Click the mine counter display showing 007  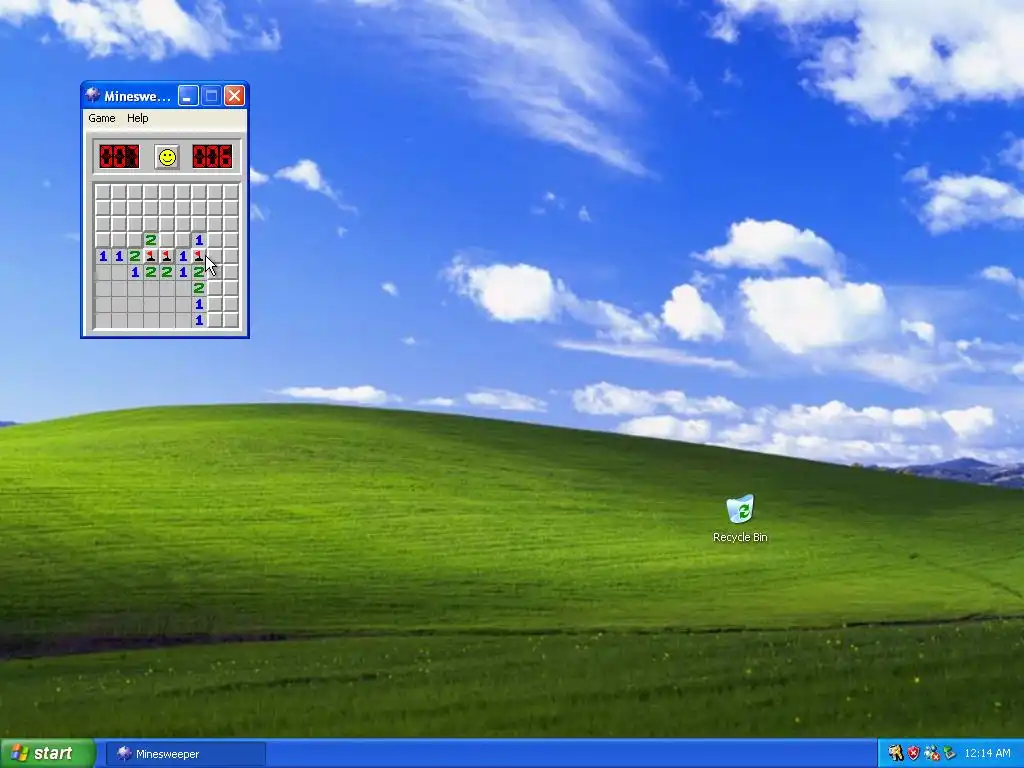click(x=119, y=157)
